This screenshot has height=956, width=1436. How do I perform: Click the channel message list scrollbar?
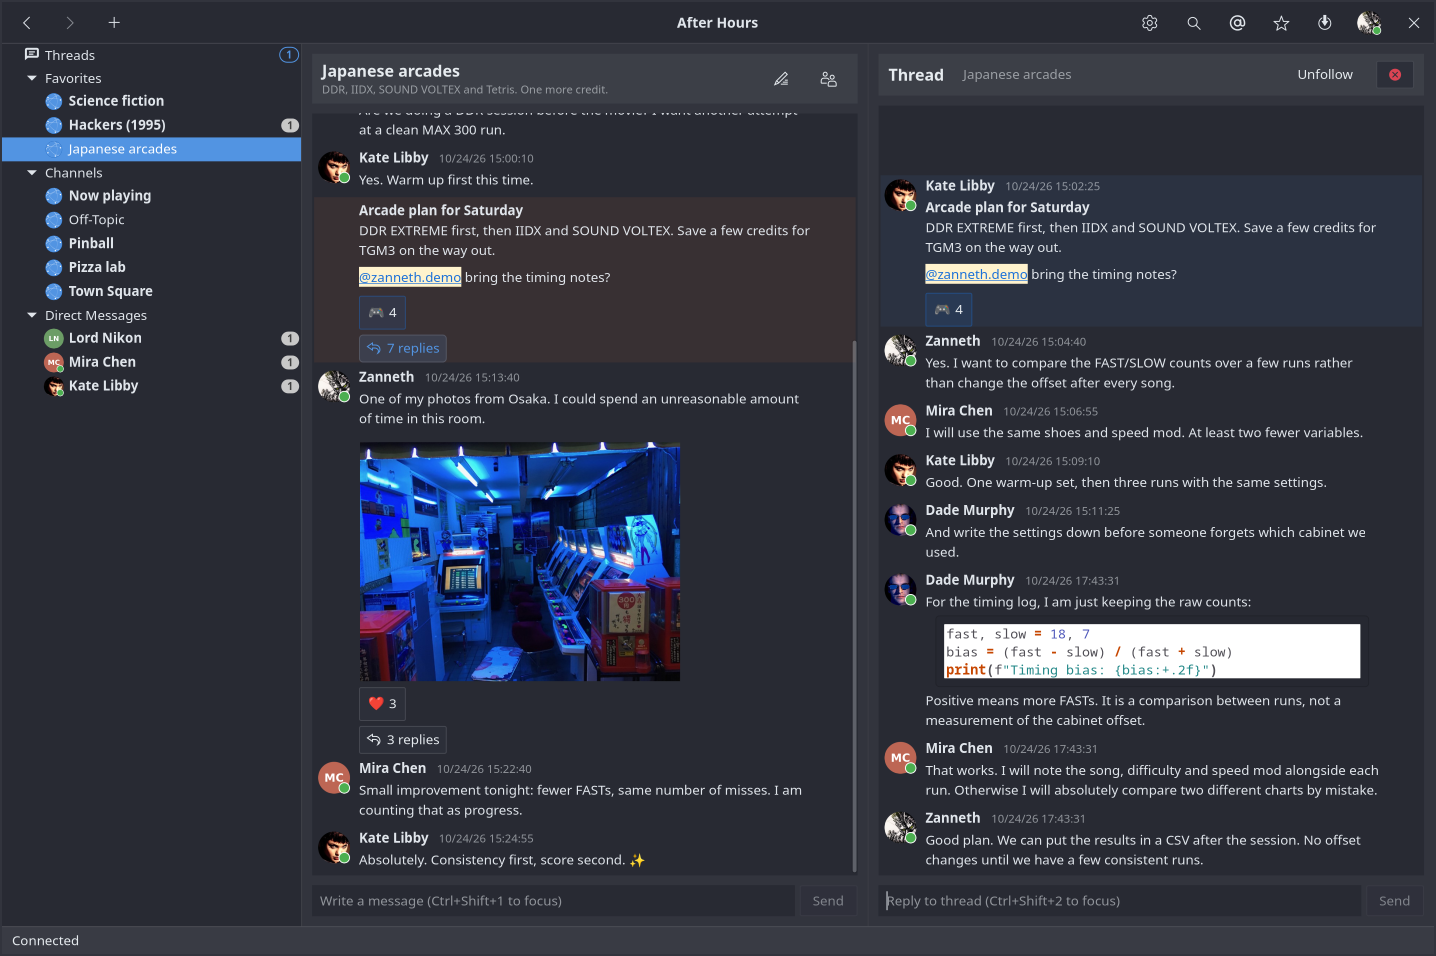[x=854, y=606]
